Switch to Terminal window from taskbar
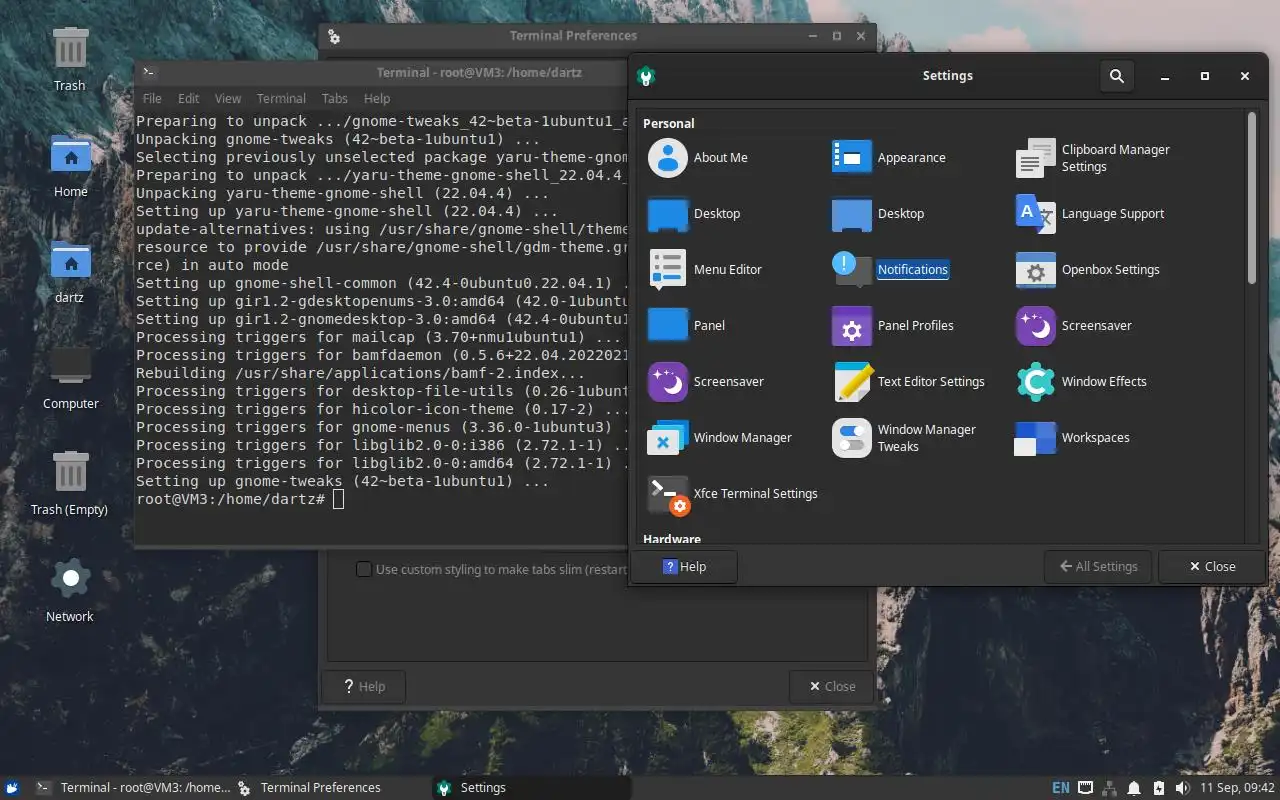The height and width of the screenshot is (800, 1280). (133, 788)
